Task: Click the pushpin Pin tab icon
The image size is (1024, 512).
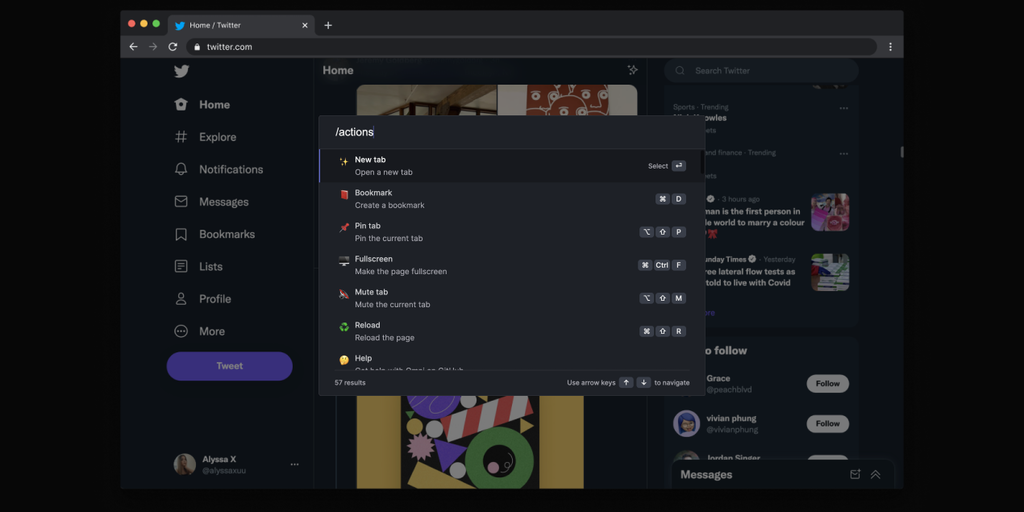Action: (344, 228)
